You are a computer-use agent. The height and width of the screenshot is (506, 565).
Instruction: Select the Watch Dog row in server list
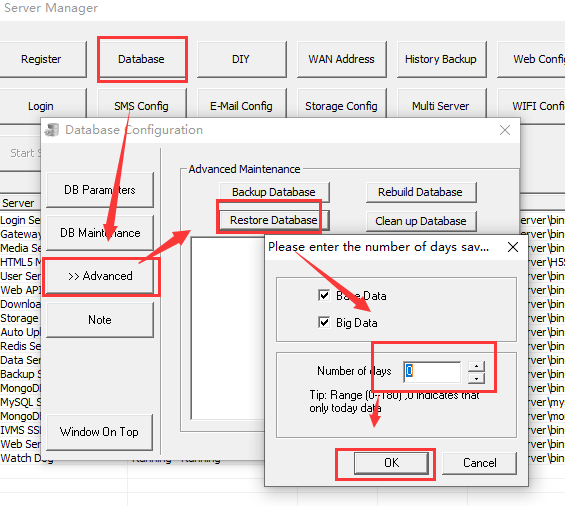pyautogui.click(x=27, y=458)
